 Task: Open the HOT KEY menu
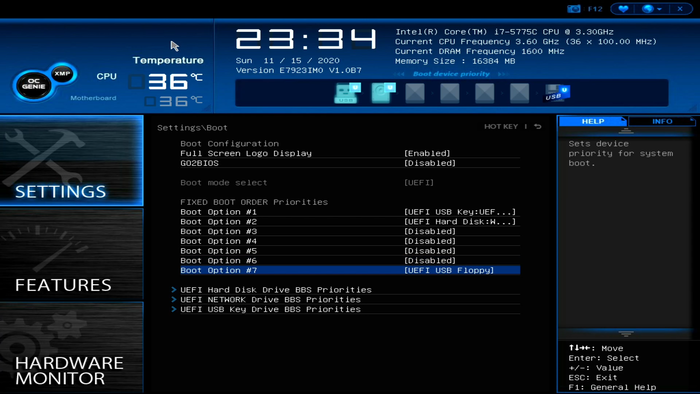tap(501, 127)
